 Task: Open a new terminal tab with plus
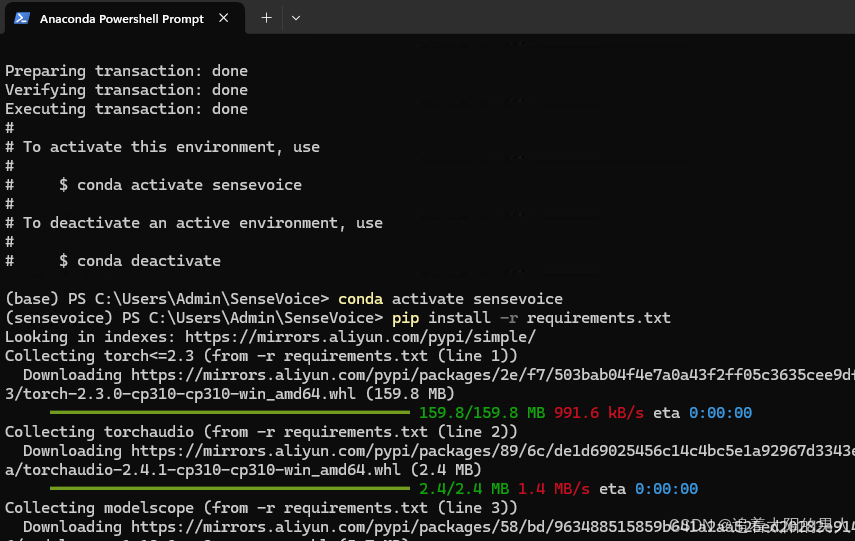[266, 18]
